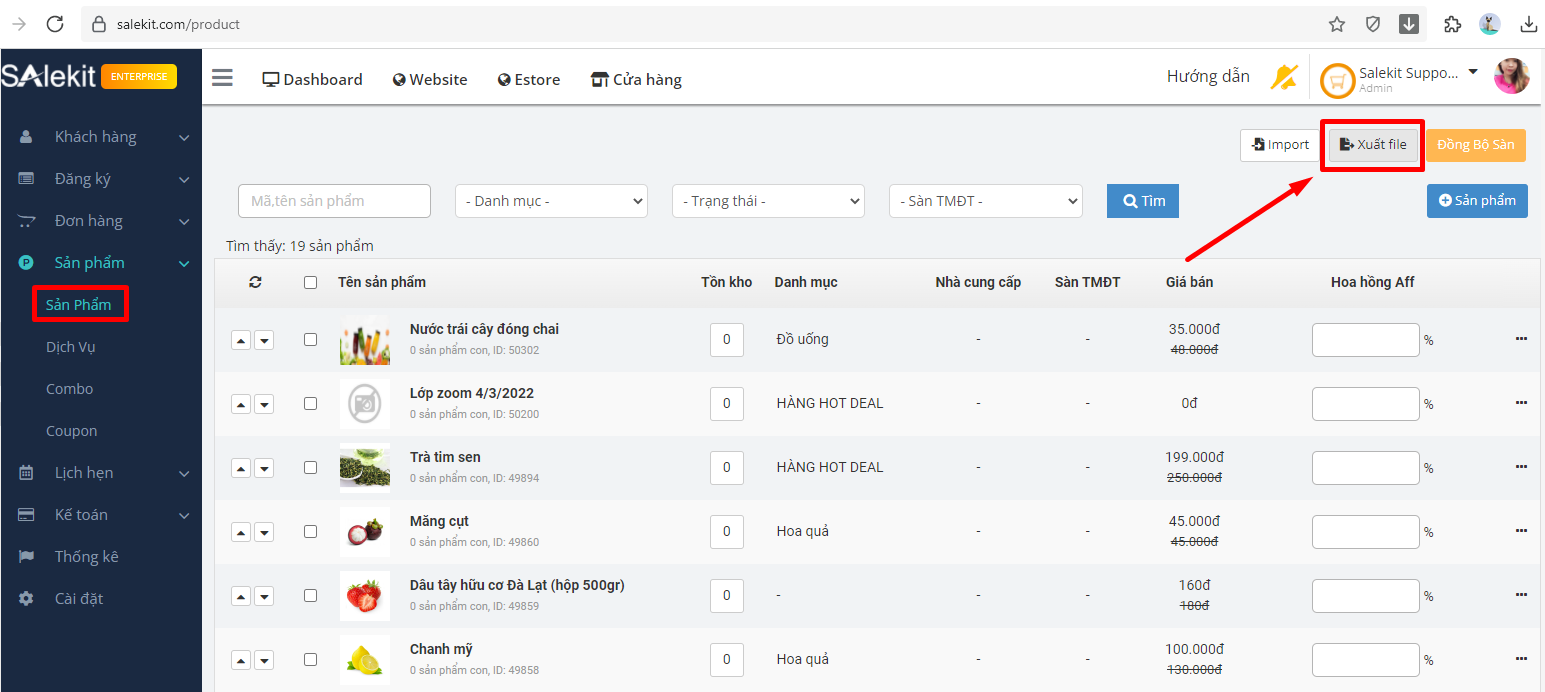Click the refresh icon in table header

[x=255, y=282]
